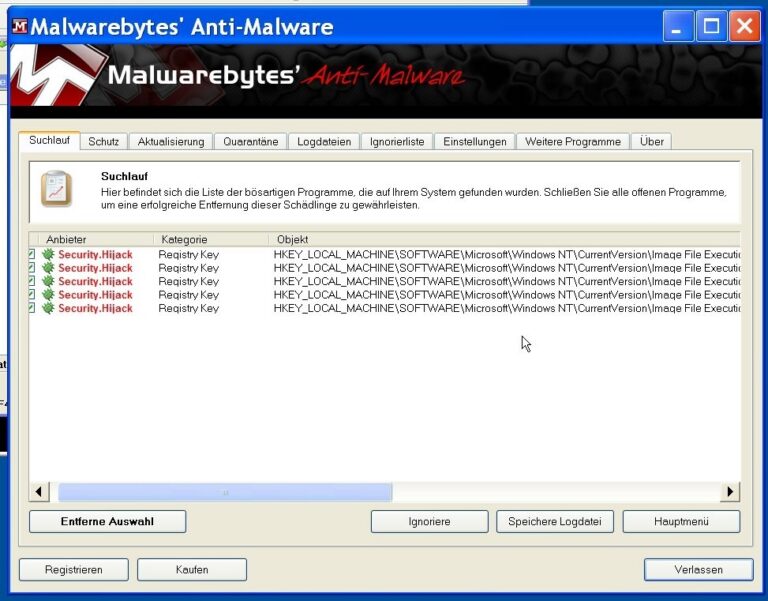Select 'Registry Key' cell in the first row

[189, 255]
